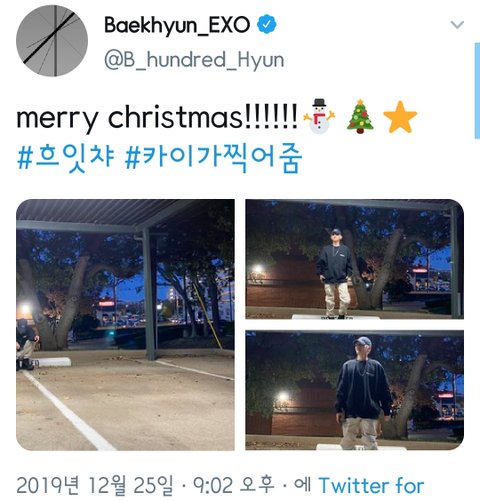The height and width of the screenshot is (501, 480).
Task: Open the Baekhyun_EXO display name
Action: point(177,25)
